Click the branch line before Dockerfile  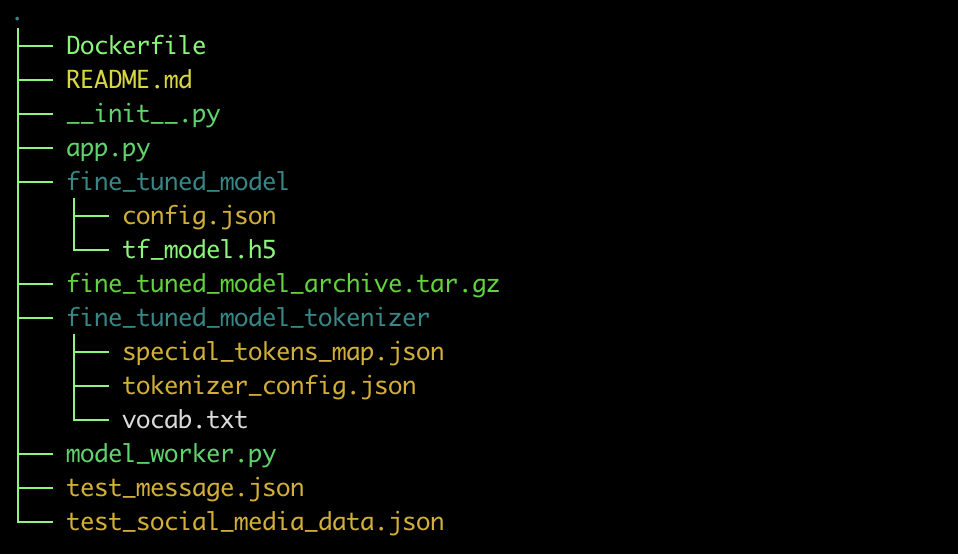pyautogui.click(x=35, y=46)
